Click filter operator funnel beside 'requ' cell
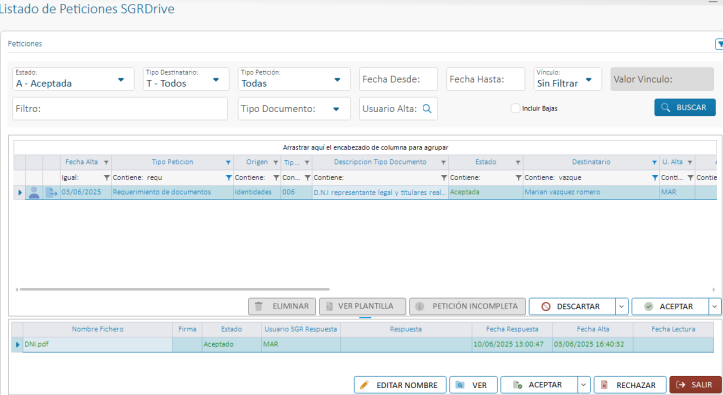Screen dimensions: 723x395 click(x=228, y=178)
